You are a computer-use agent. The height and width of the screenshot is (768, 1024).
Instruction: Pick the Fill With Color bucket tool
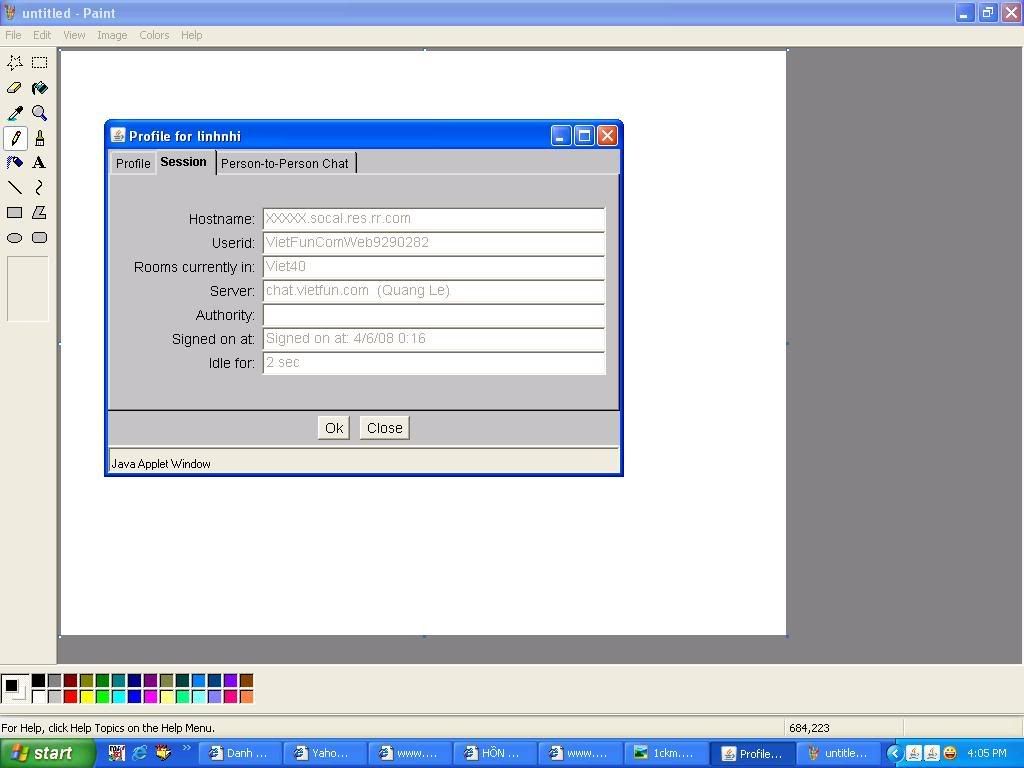pos(40,88)
